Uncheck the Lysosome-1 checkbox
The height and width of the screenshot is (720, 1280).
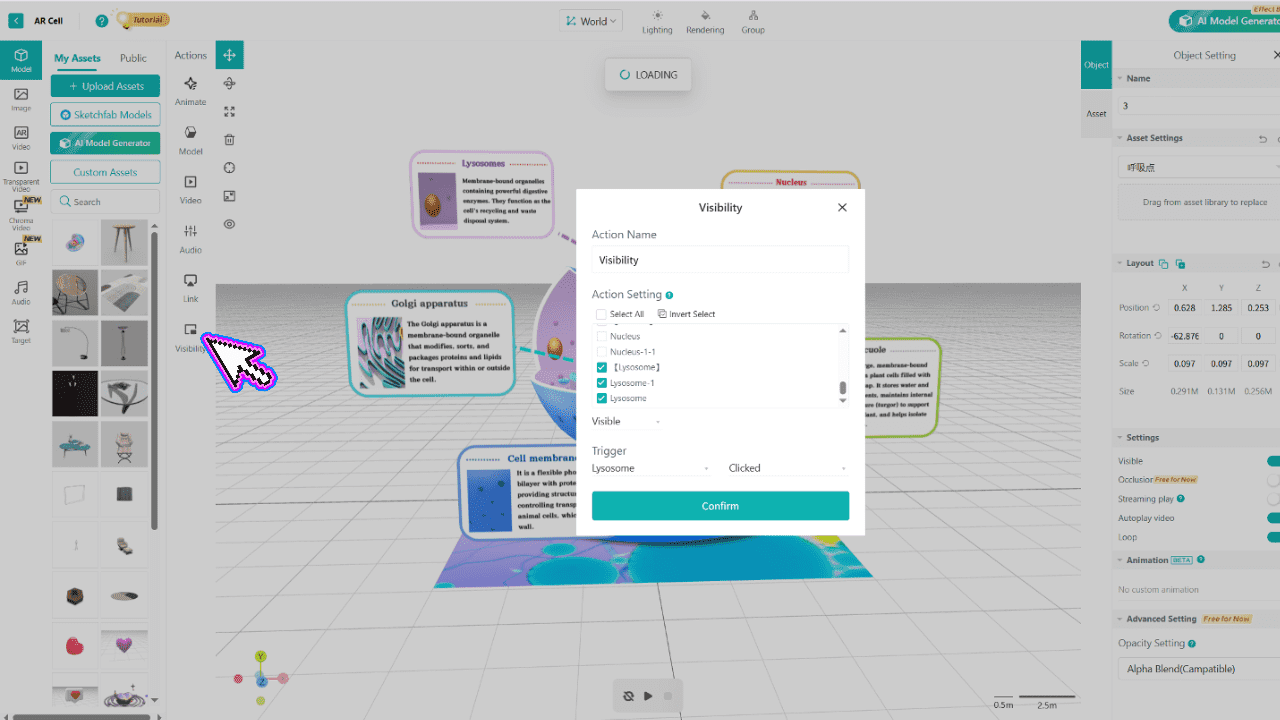click(x=601, y=383)
